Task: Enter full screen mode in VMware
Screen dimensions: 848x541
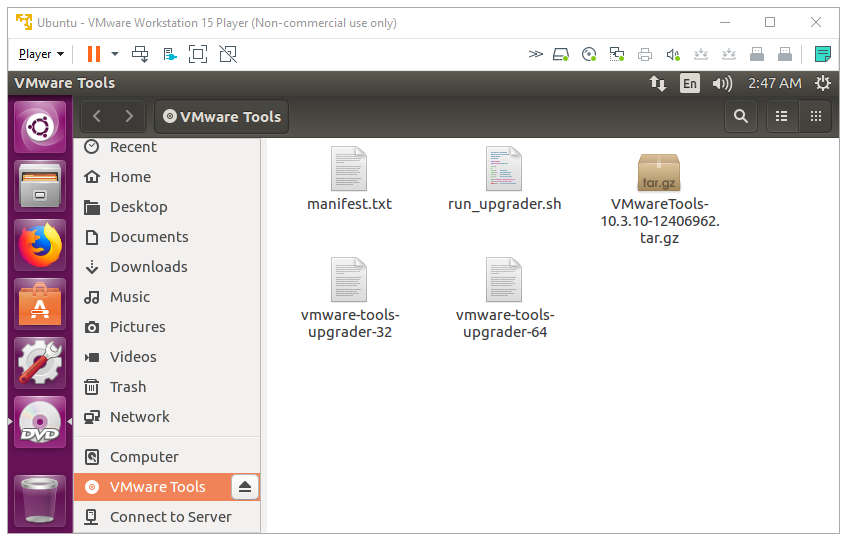Action: click(198, 54)
